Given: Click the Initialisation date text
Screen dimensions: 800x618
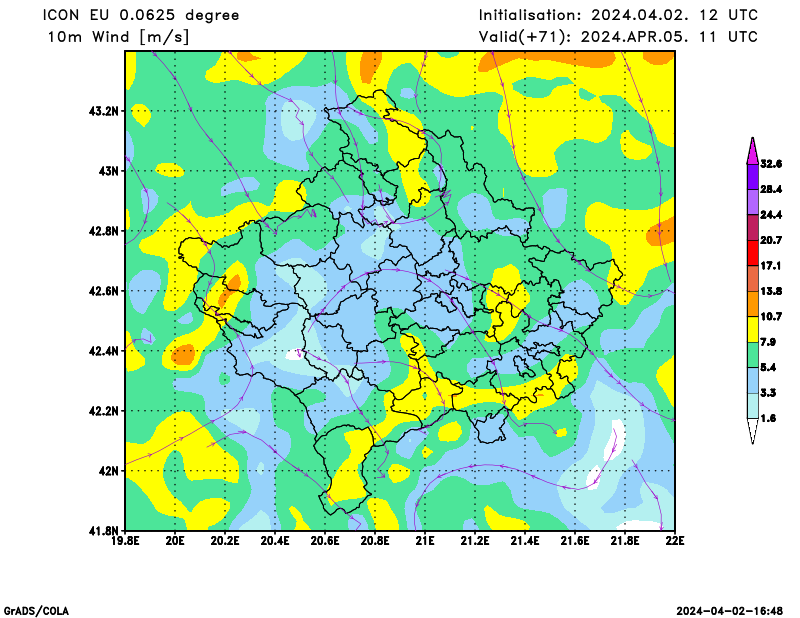Looking at the screenshot, I should [x=618, y=15].
